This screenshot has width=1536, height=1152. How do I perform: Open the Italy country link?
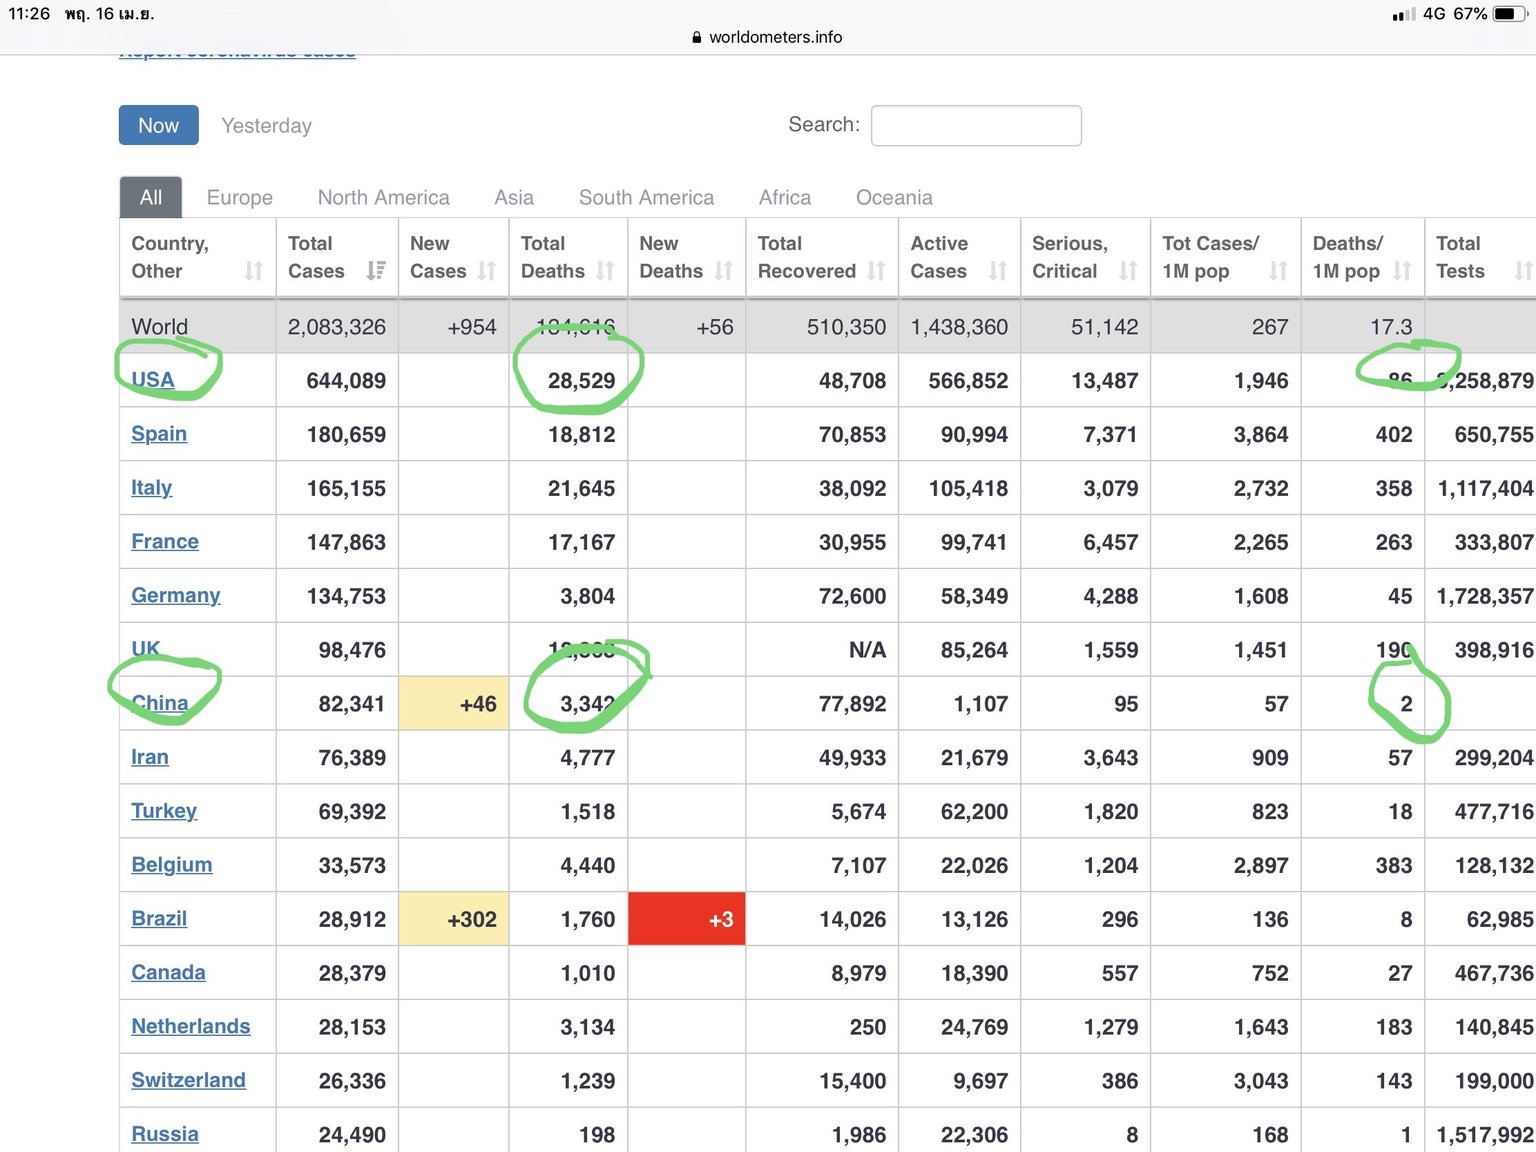tap(152, 488)
